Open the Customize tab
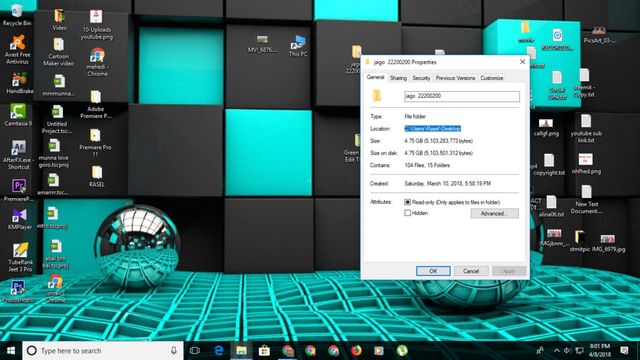The image size is (640, 360). pyautogui.click(x=491, y=78)
